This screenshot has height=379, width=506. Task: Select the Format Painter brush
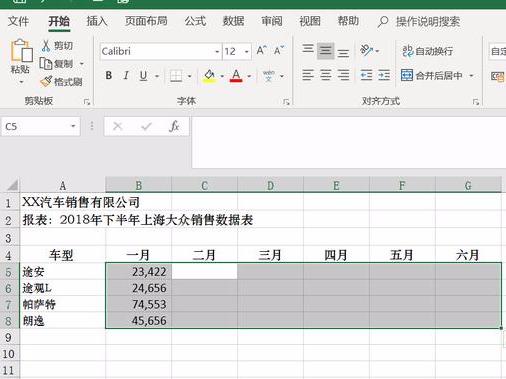pyautogui.click(x=46, y=81)
